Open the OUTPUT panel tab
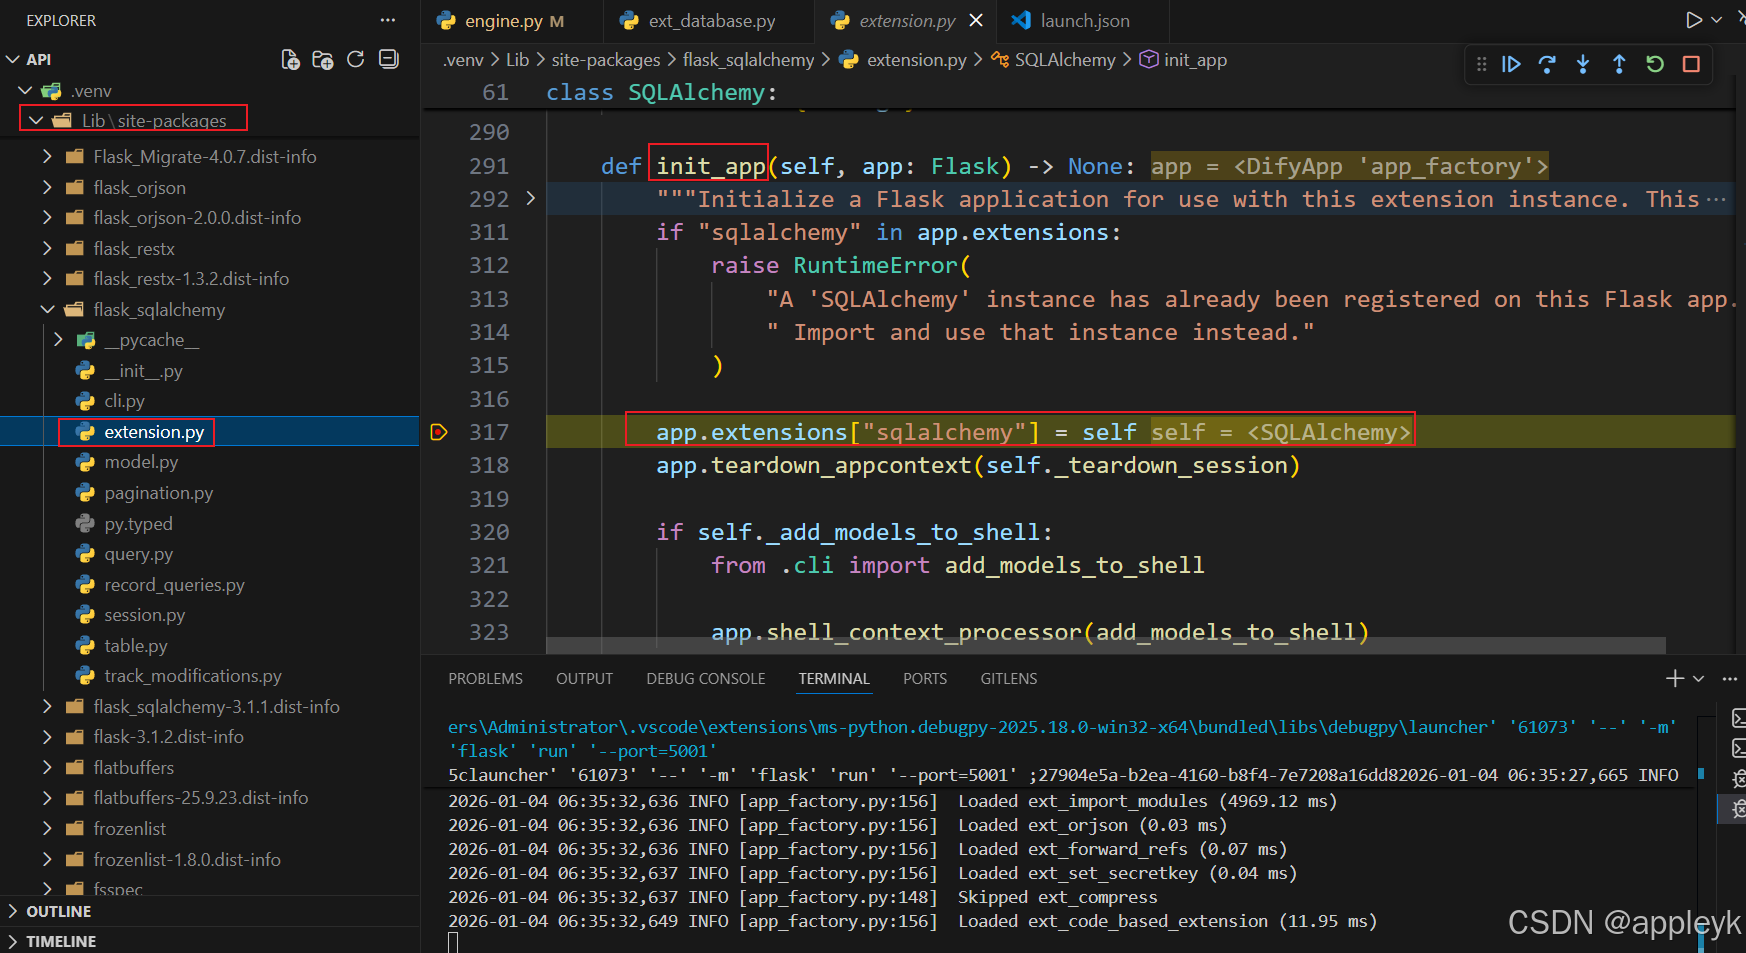Viewport: 1746px width, 953px height. click(584, 679)
